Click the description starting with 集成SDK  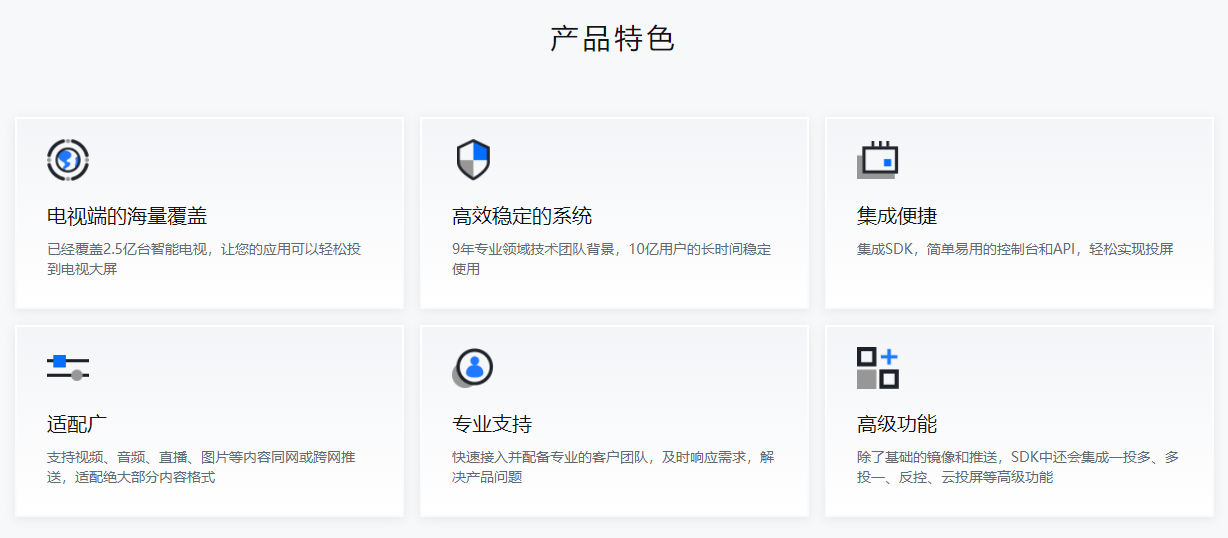point(1015,249)
